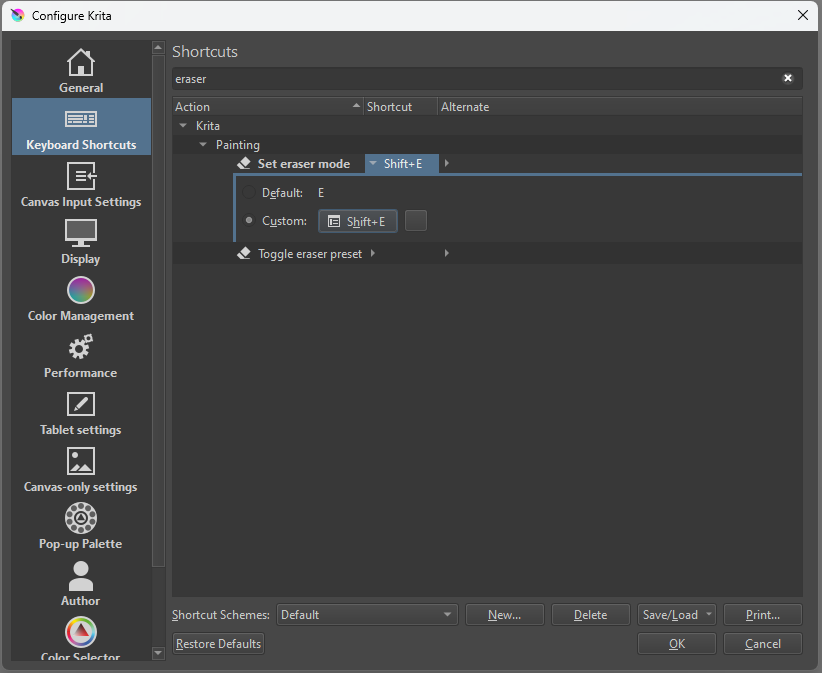Viewport: 822px width, 673px height.
Task: Open the Canvas-only settings page
Action: [81, 470]
